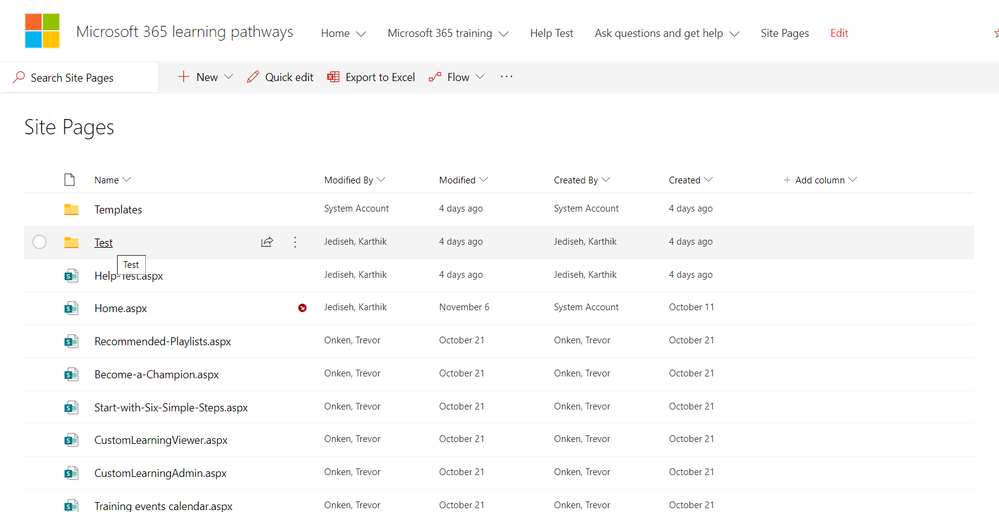Image resolution: width=999 pixels, height=512 pixels.
Task: Click 'System Account' modified by on Templates row
Action: (x=357, y=208)
